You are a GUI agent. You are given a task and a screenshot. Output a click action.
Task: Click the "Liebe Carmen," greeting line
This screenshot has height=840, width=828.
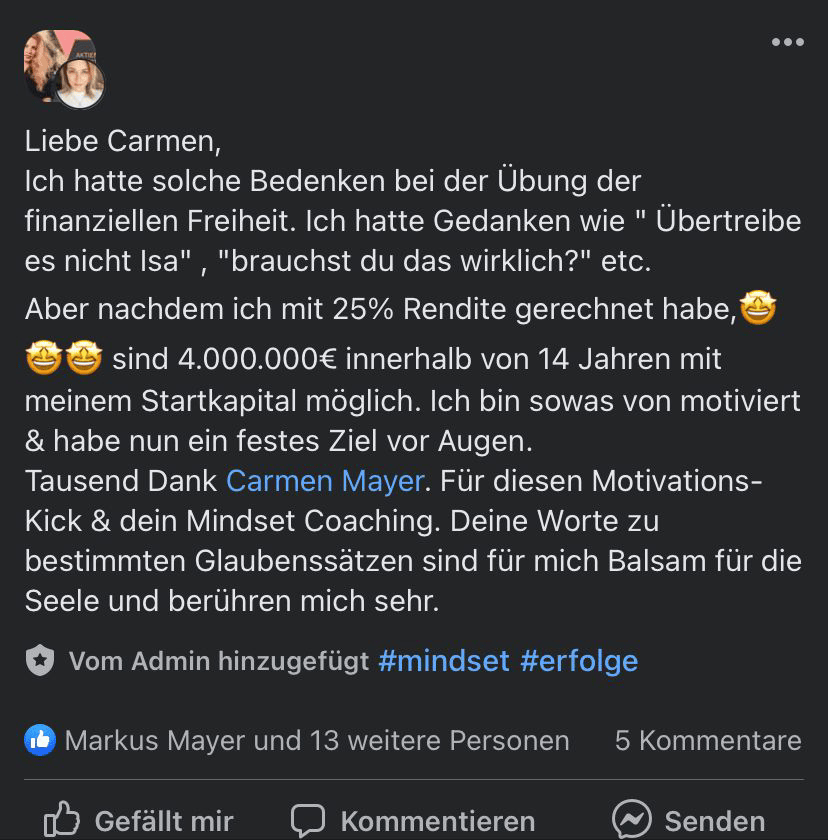pos(123,141)
